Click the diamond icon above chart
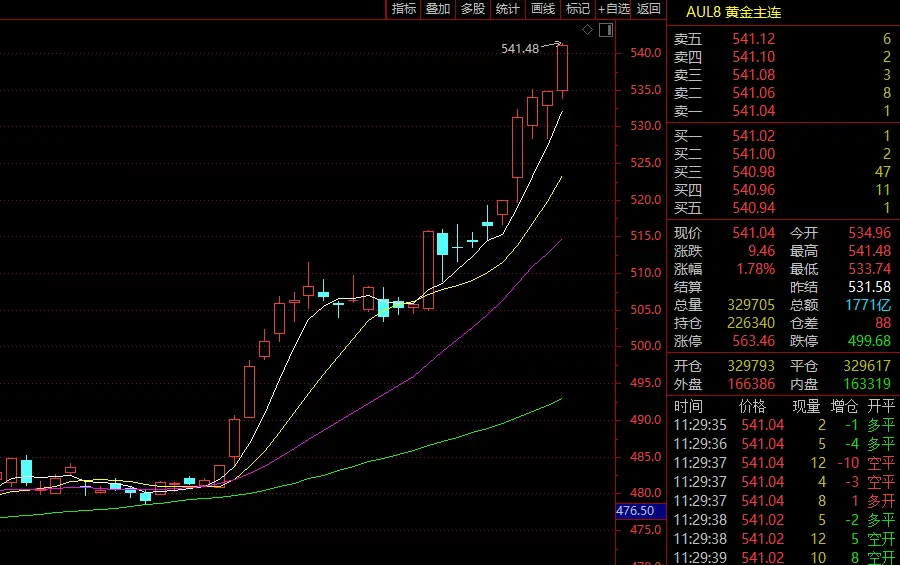This screenshot has height=565, width=900. coord(587,30)
